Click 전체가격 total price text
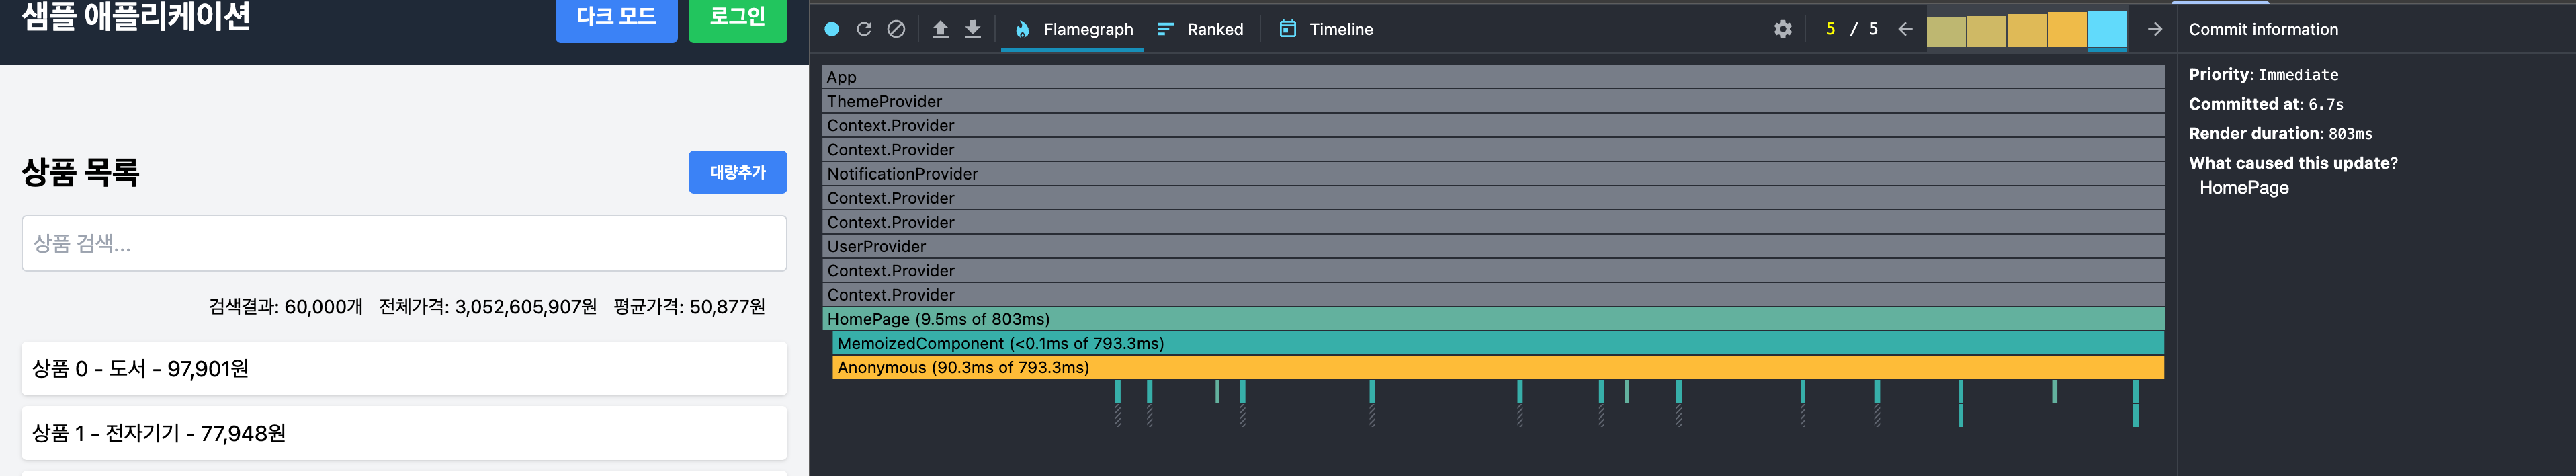This screenshot has height=476, width=2576. 488,307
